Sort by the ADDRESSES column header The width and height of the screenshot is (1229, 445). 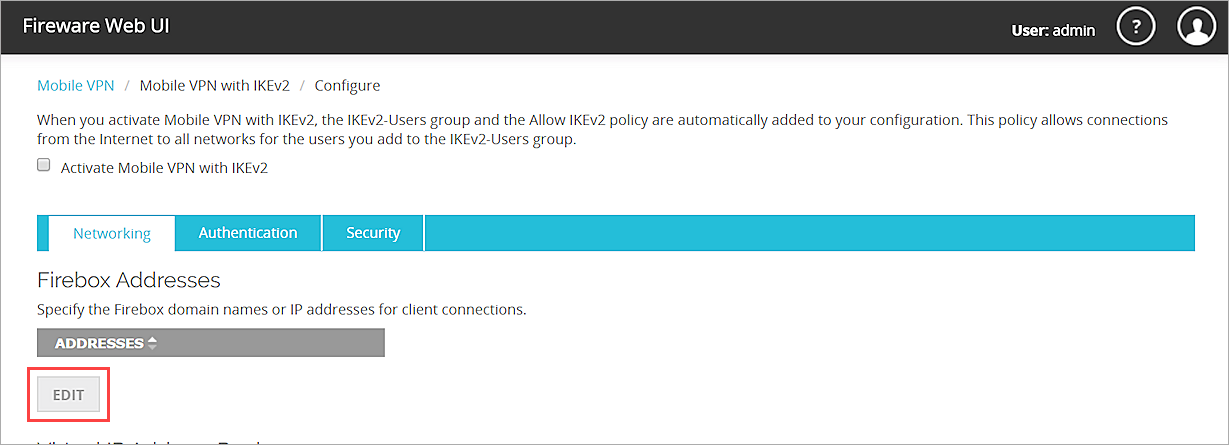(99, 343)
